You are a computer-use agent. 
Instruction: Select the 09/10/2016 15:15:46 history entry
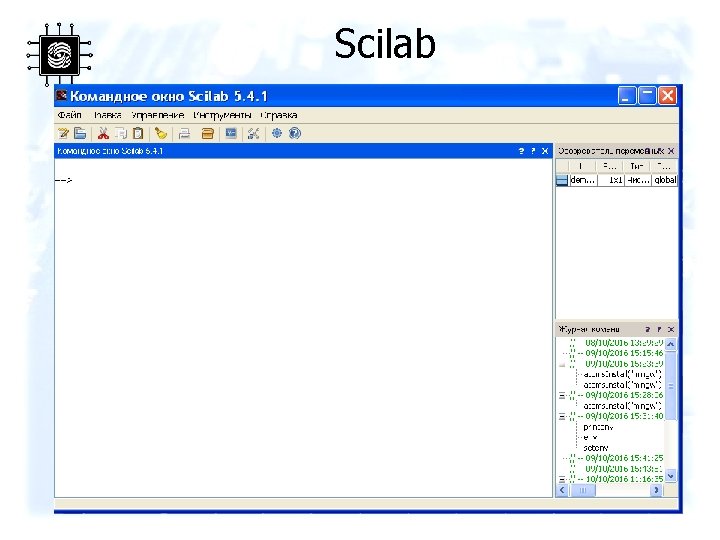click(x=624, y=354)
